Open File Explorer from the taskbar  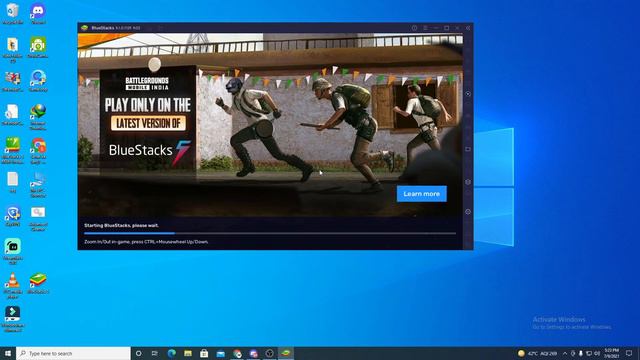tap(188, 353)
